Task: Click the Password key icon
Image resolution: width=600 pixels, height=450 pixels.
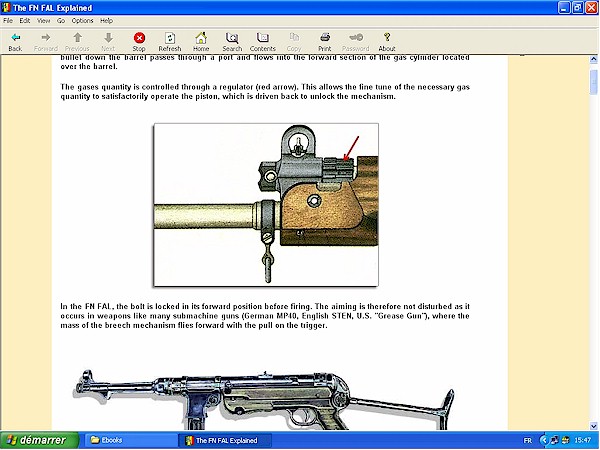Action: [355, 42]
